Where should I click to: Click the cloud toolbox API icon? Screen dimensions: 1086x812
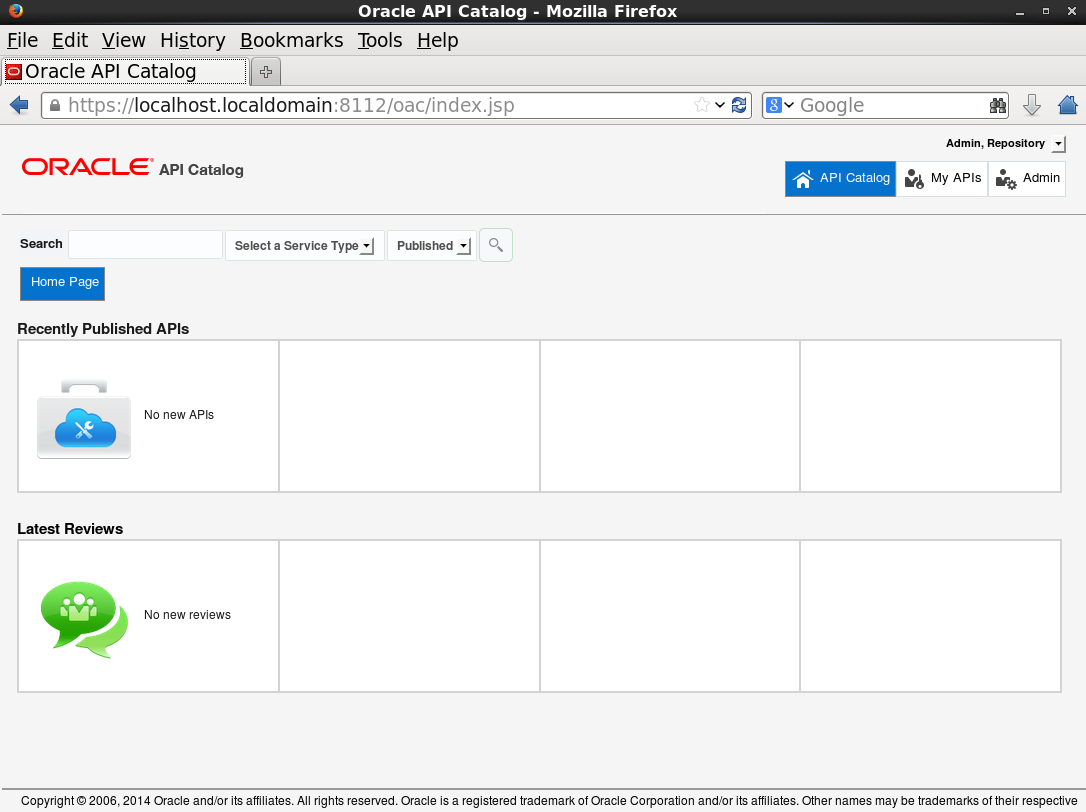[84, 418]
